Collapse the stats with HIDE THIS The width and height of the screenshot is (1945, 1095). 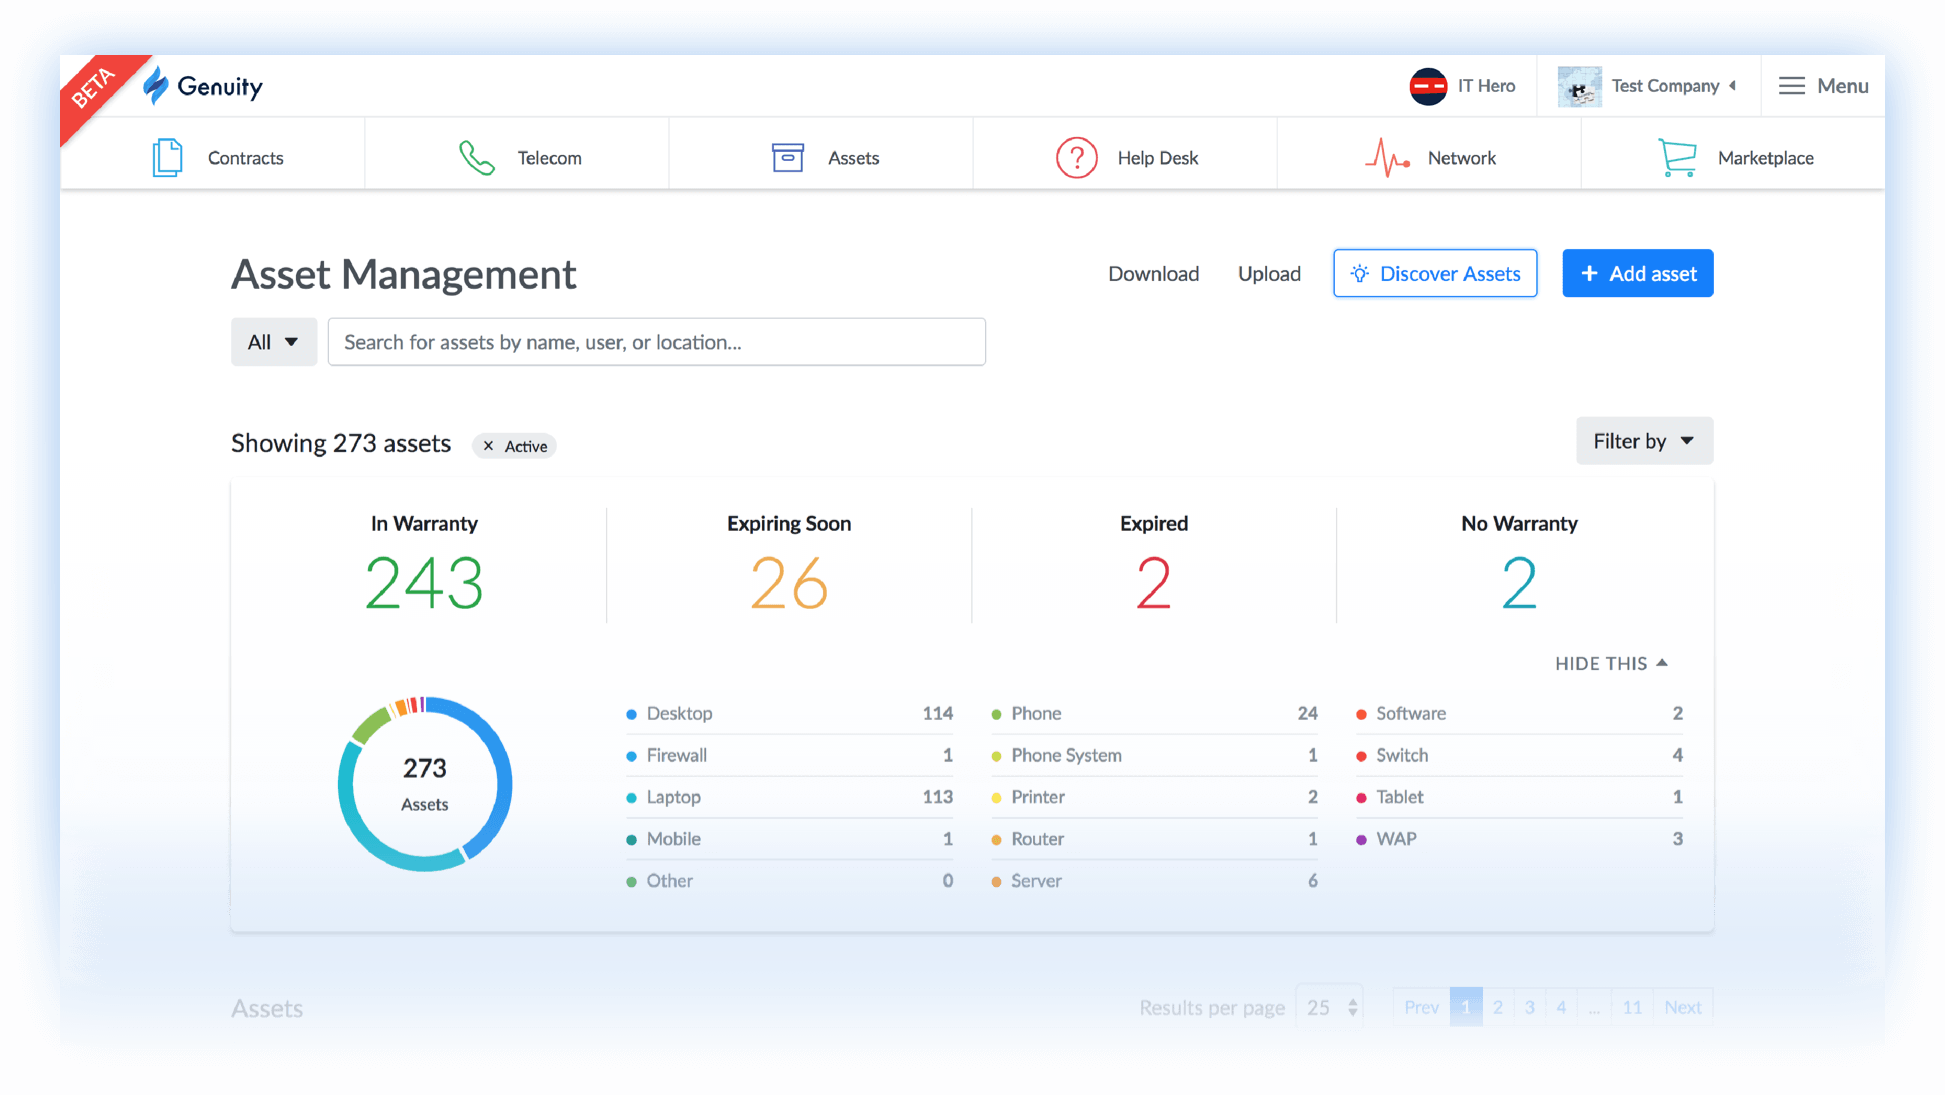click(1611, 663)
